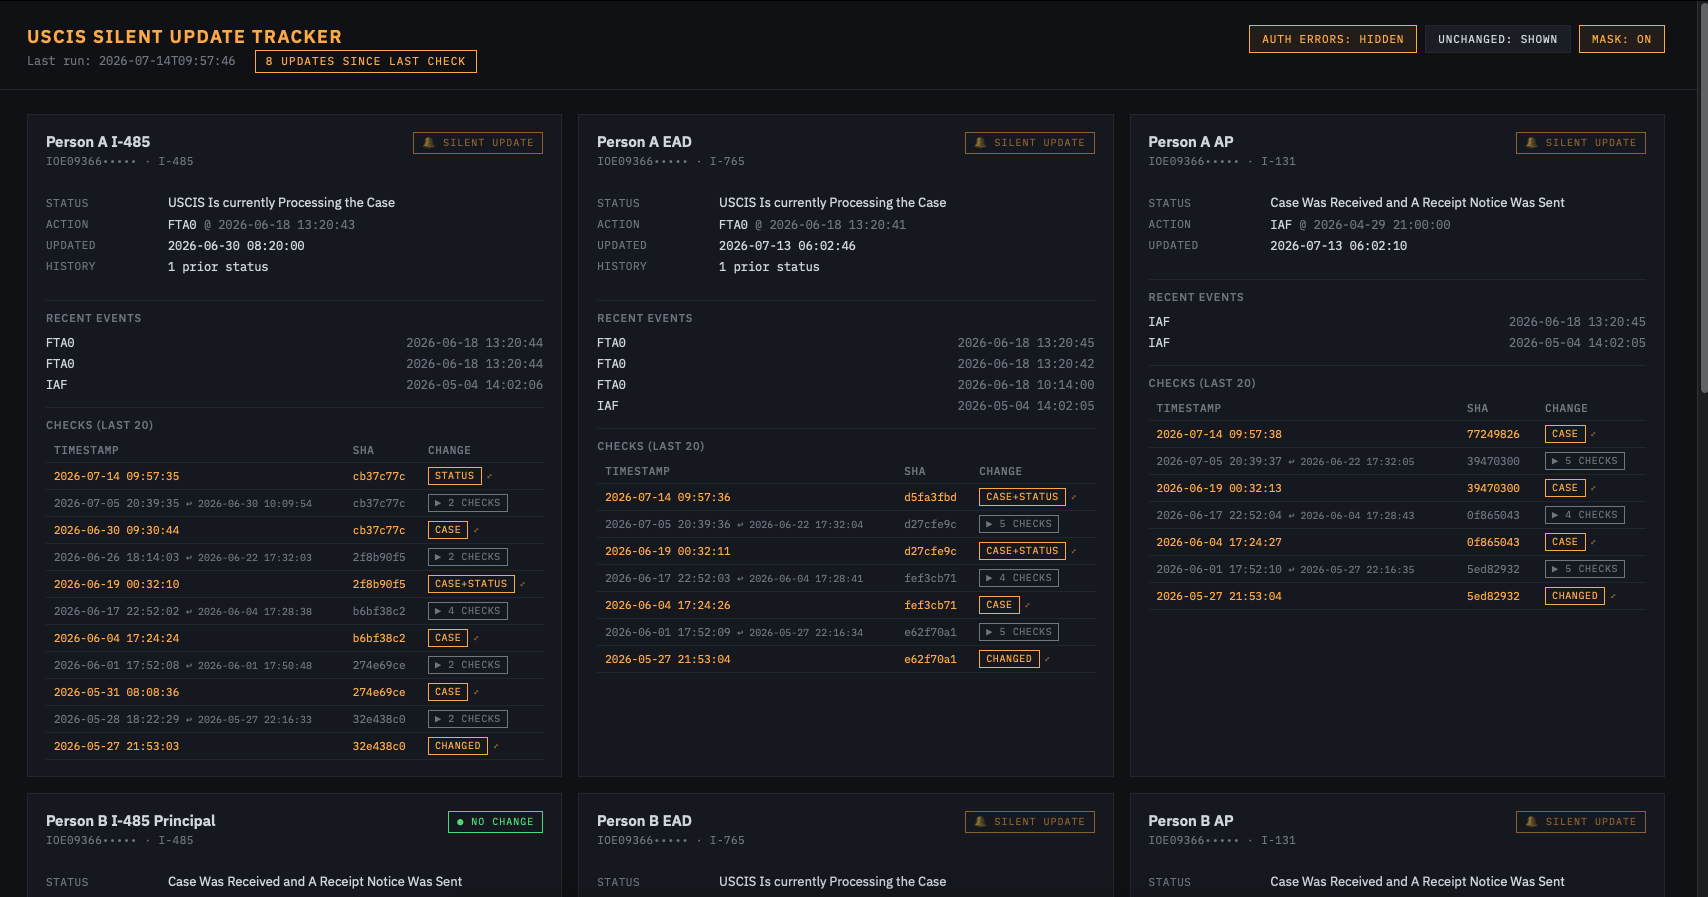Viewport: 1708px width, 897px height.
Task: Open diff icon in Person A I-485 row 2026-06-04 17:24:24
Action: click(476, 638)
